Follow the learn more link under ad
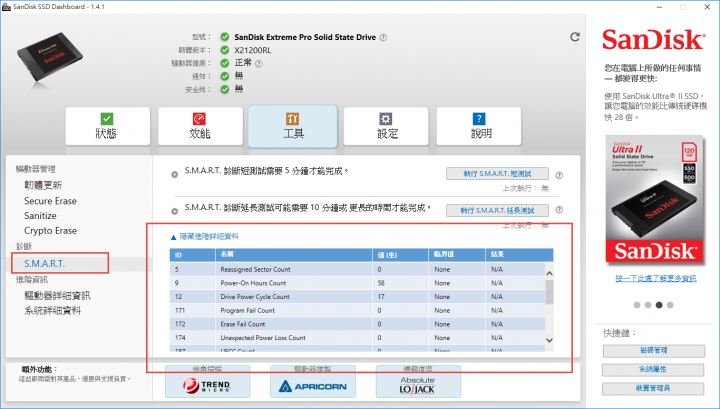The width and height of the screenshot is (720, 409). tap(656, 279)
